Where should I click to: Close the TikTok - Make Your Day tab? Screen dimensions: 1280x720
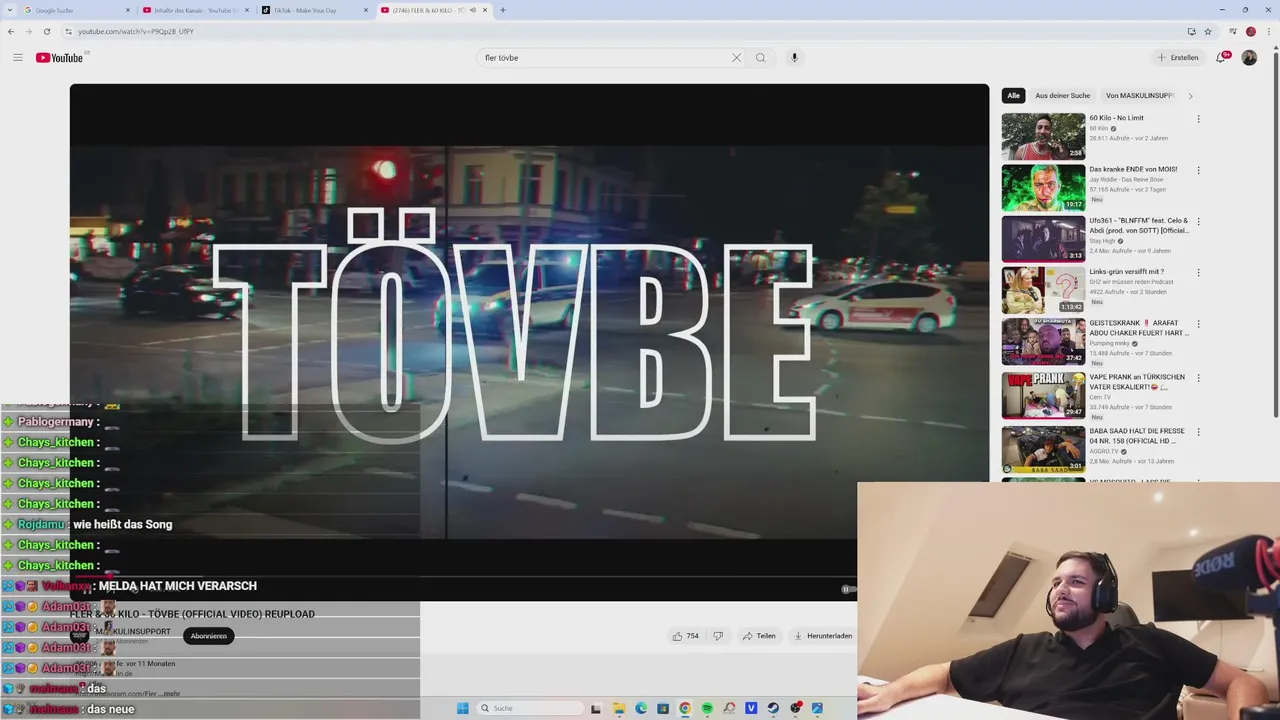[x=365, y=10]
